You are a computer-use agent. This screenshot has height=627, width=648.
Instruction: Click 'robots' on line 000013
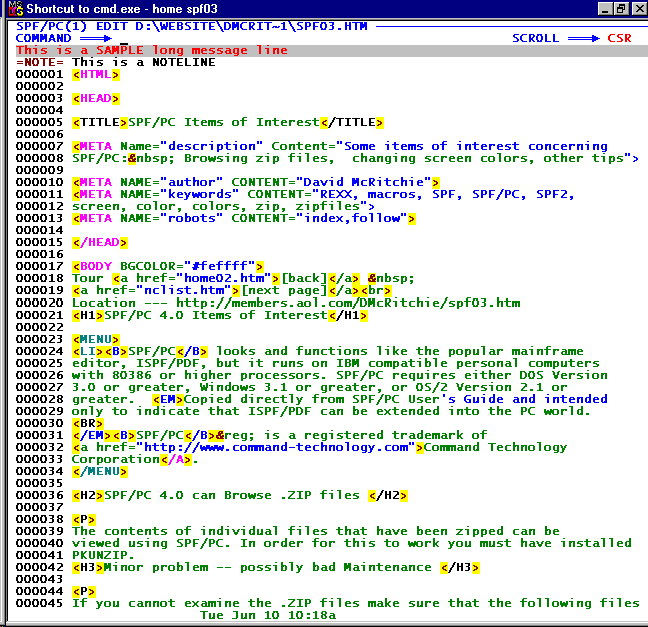(x=191, y=218)
